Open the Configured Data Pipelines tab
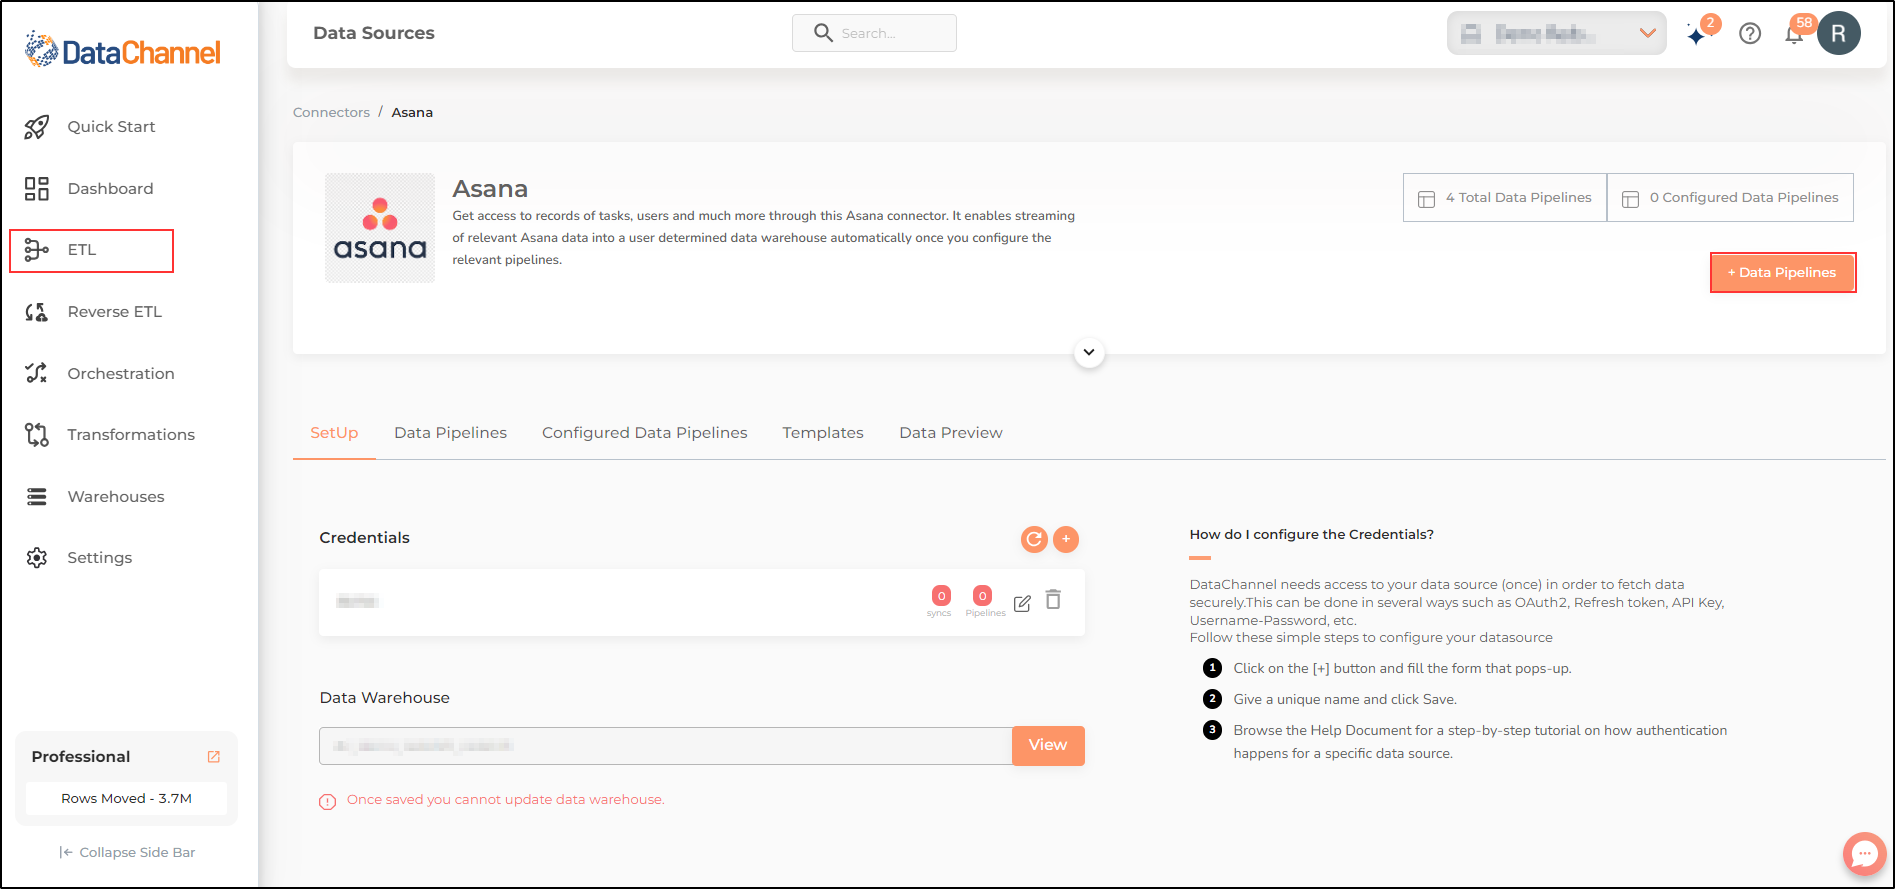 [645, 433]
